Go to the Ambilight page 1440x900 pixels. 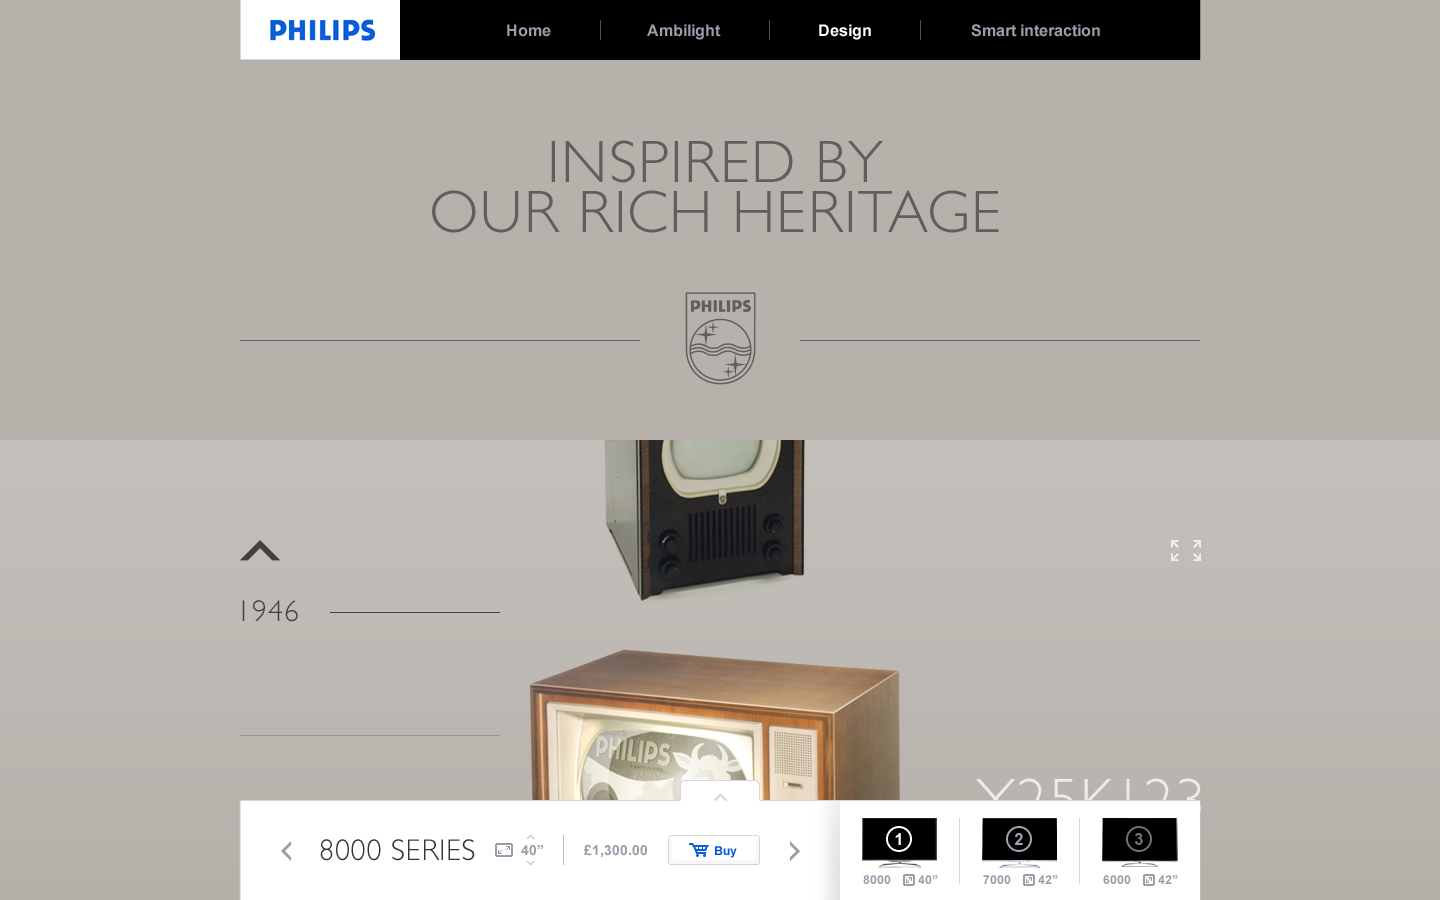[683, 30]
